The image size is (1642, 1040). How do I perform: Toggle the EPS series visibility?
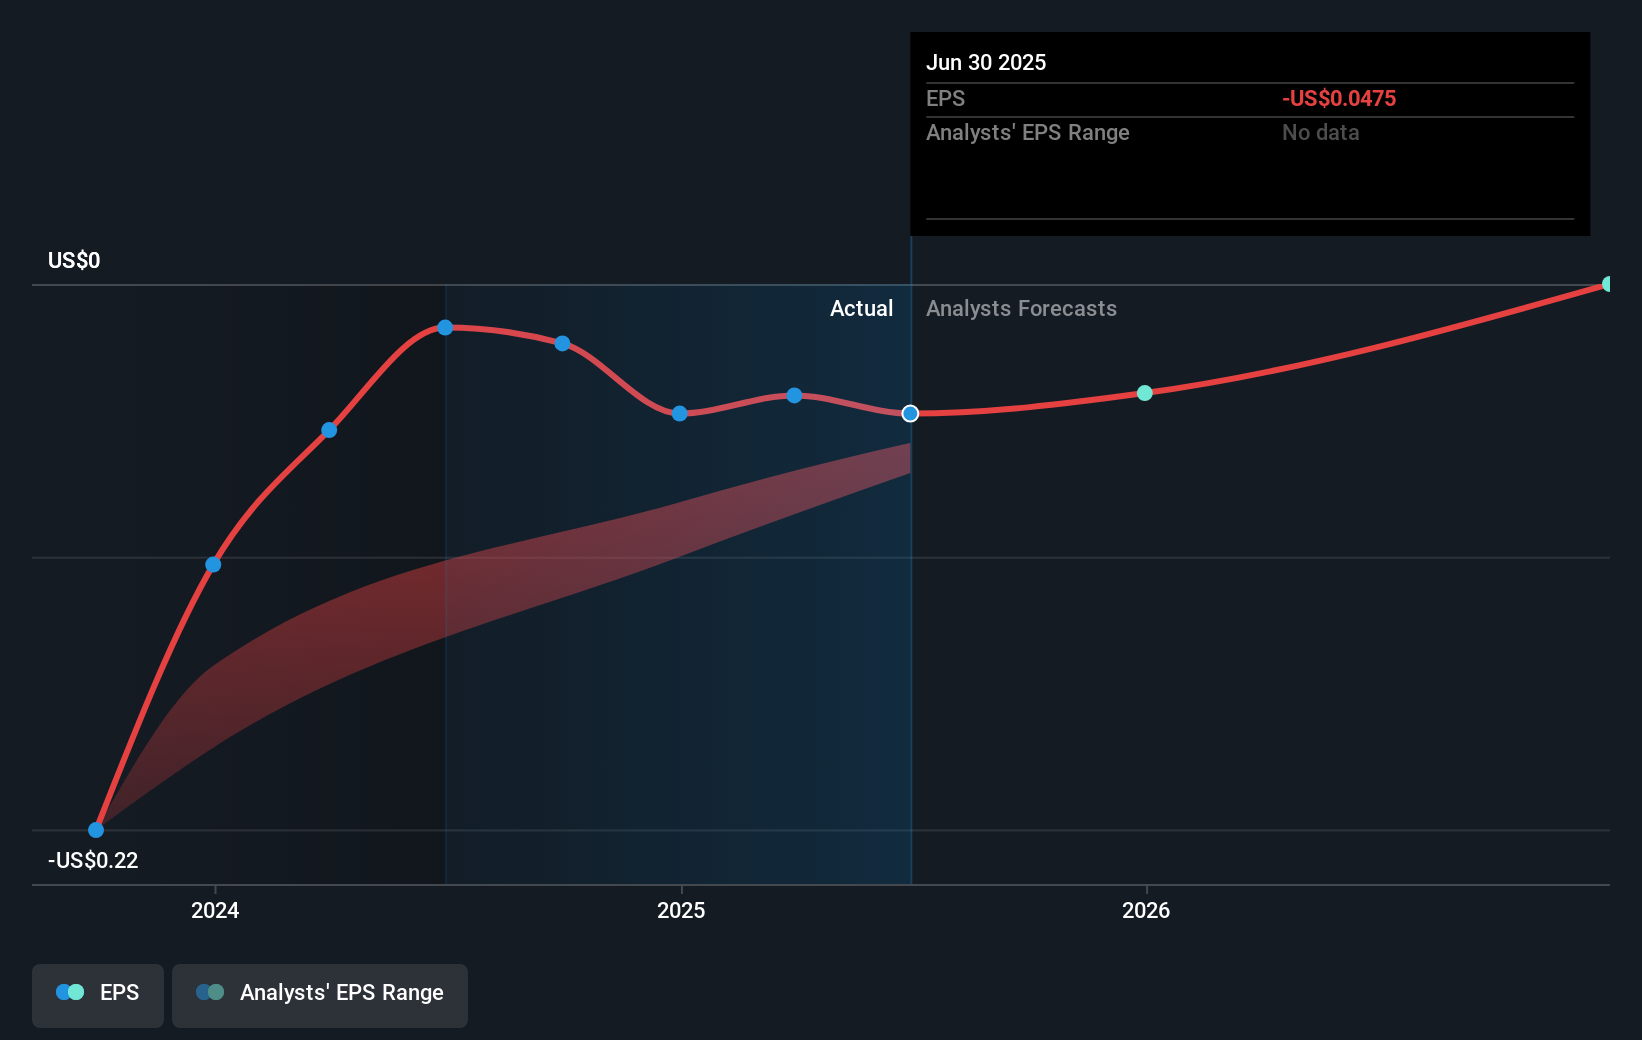pos(97,995)
